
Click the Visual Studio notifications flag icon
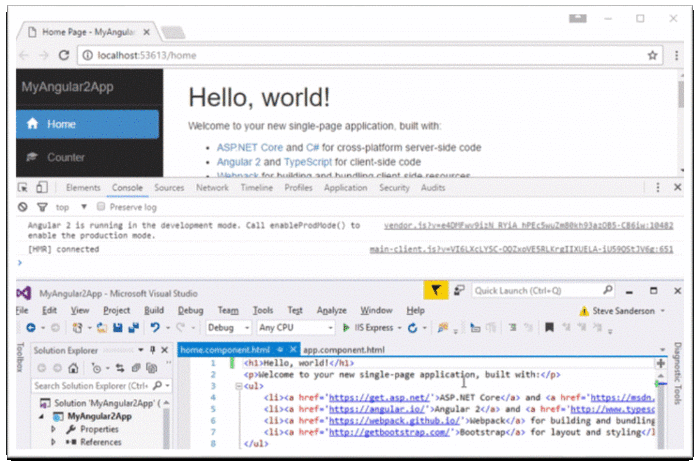click(x=436, y=291)
